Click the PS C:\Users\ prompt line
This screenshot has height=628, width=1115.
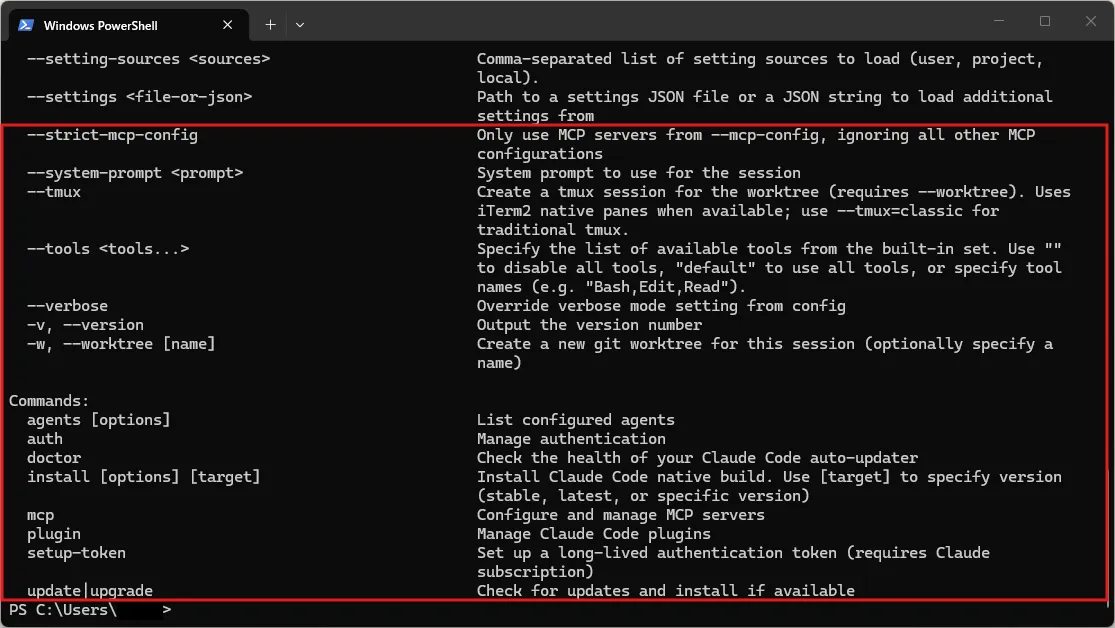coord(90,610)
